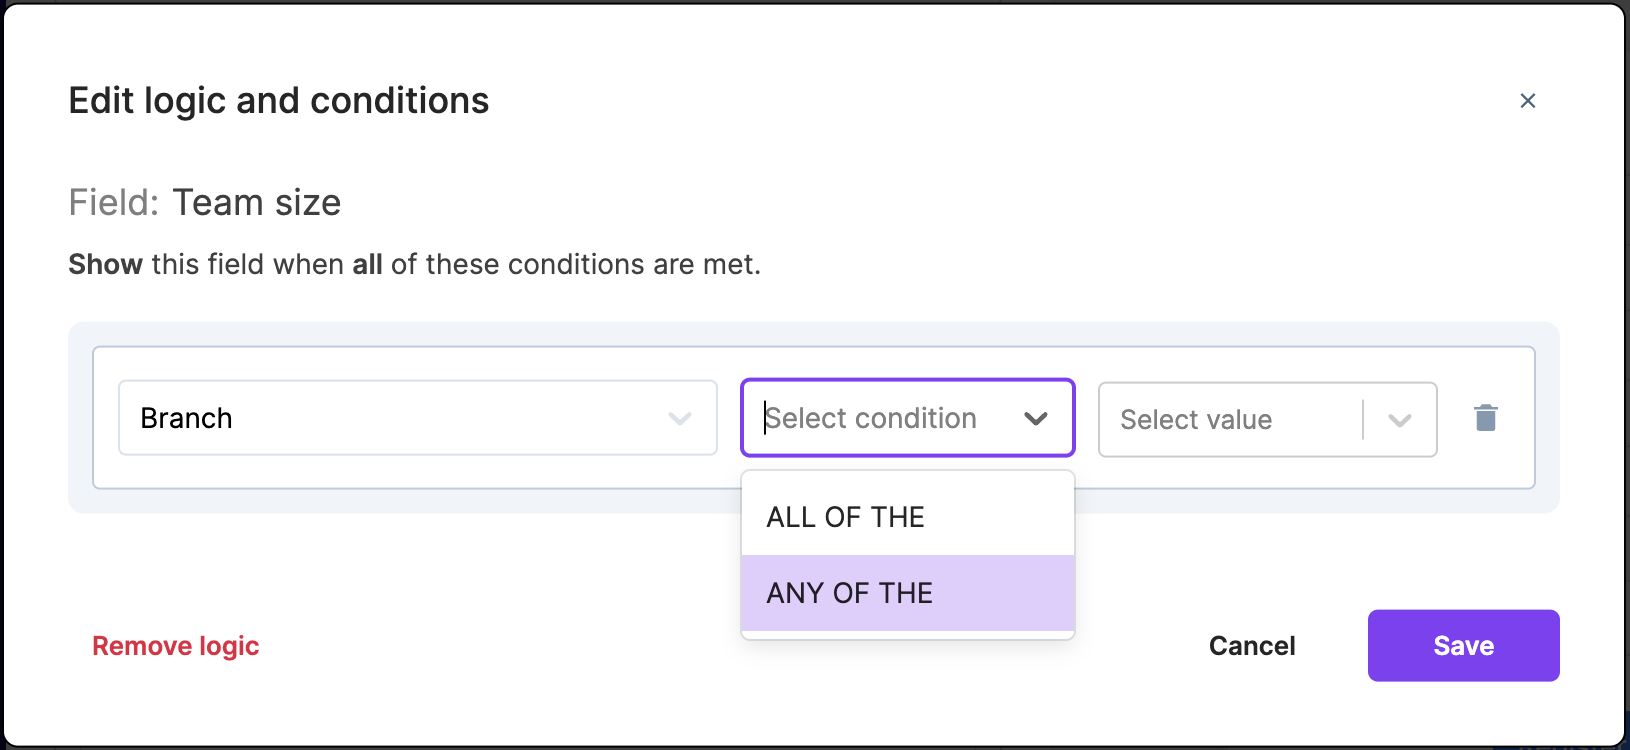The height and width of the screenshot is (750, 1630).
Task: Select the highlighted "ANY OF THE" option
Action: point(849,592)
